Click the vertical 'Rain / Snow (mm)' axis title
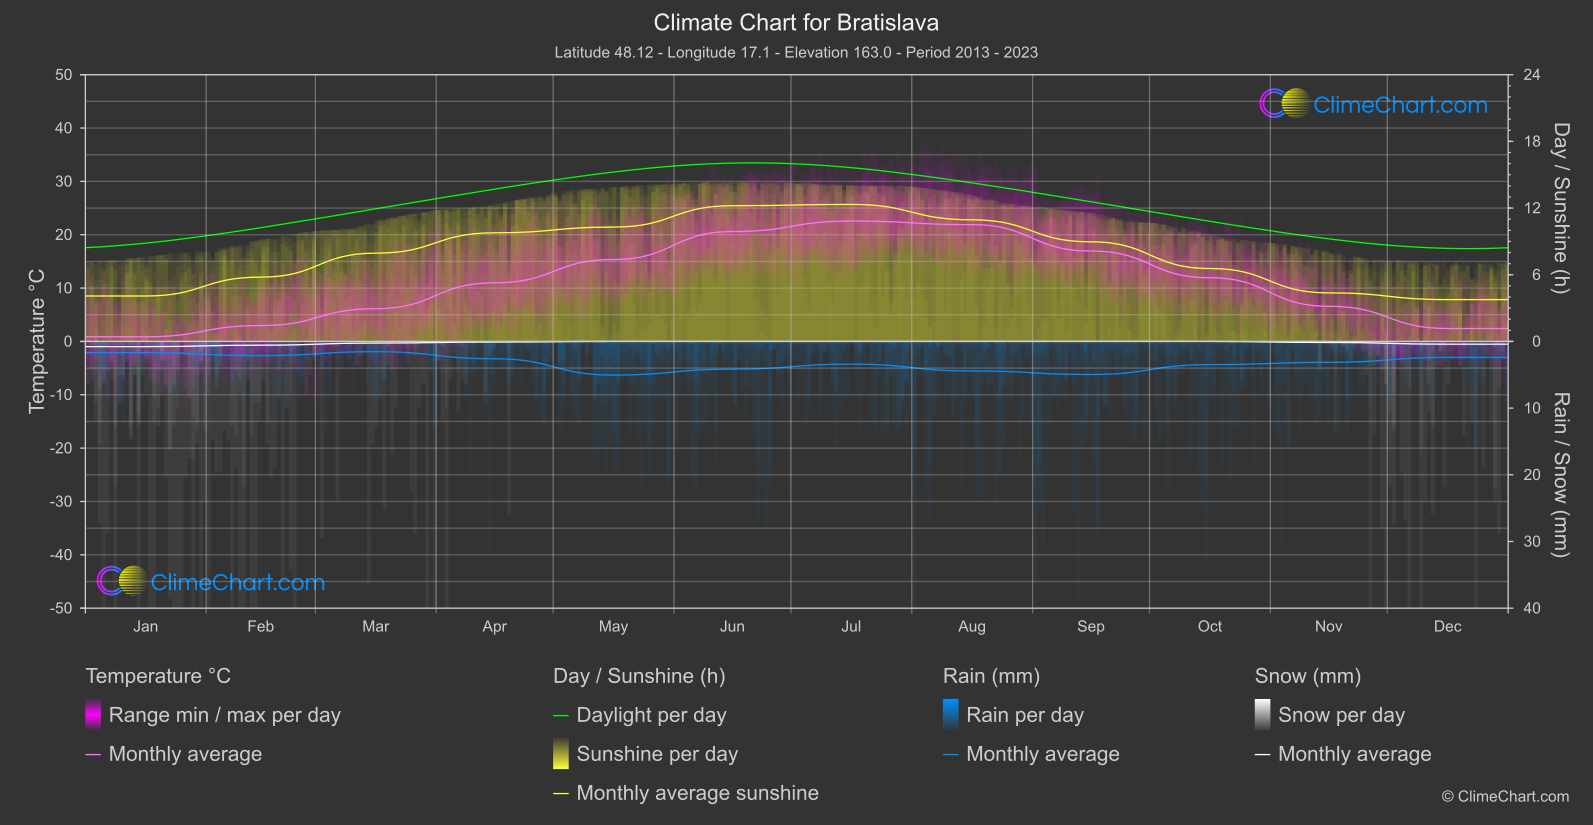The height and width of the screenshot is (825, 1593). click(x=1561, y=475)
